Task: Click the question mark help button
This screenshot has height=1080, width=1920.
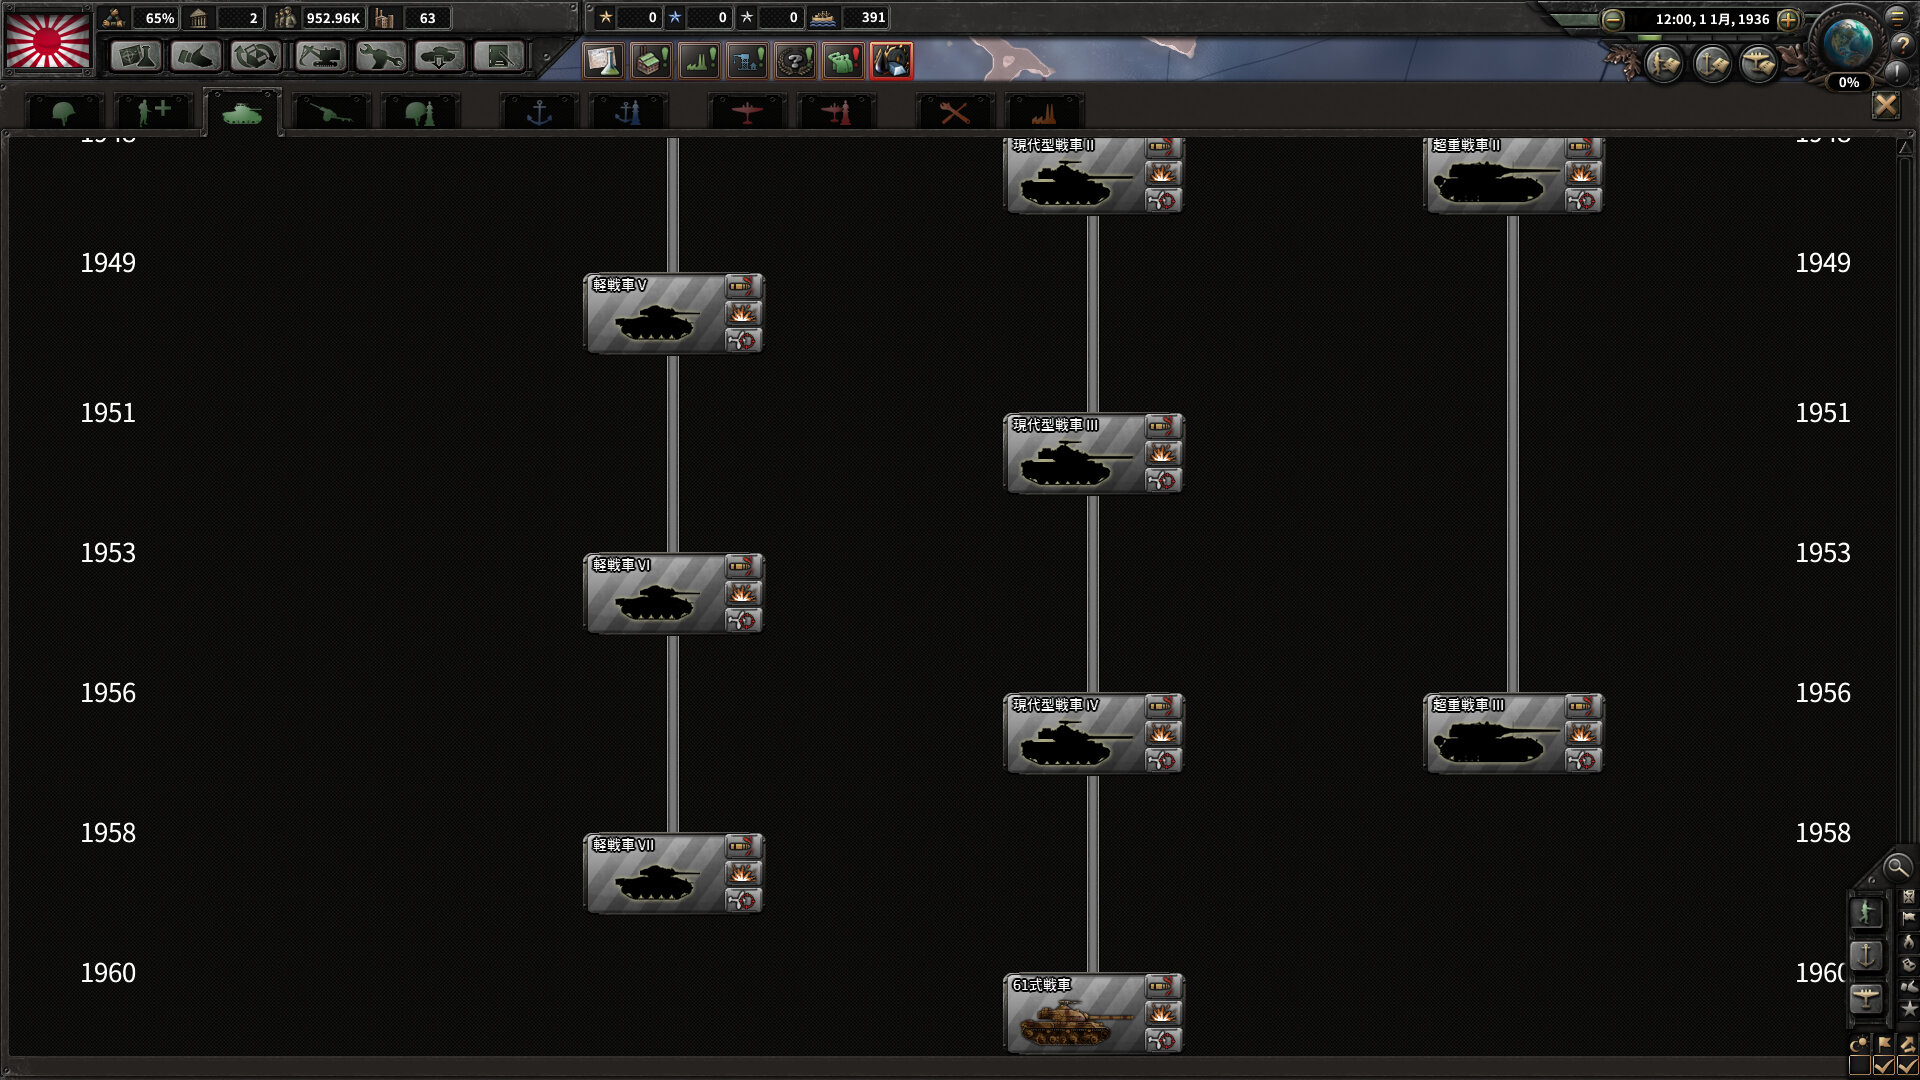Action: (x=1901, y=45)
